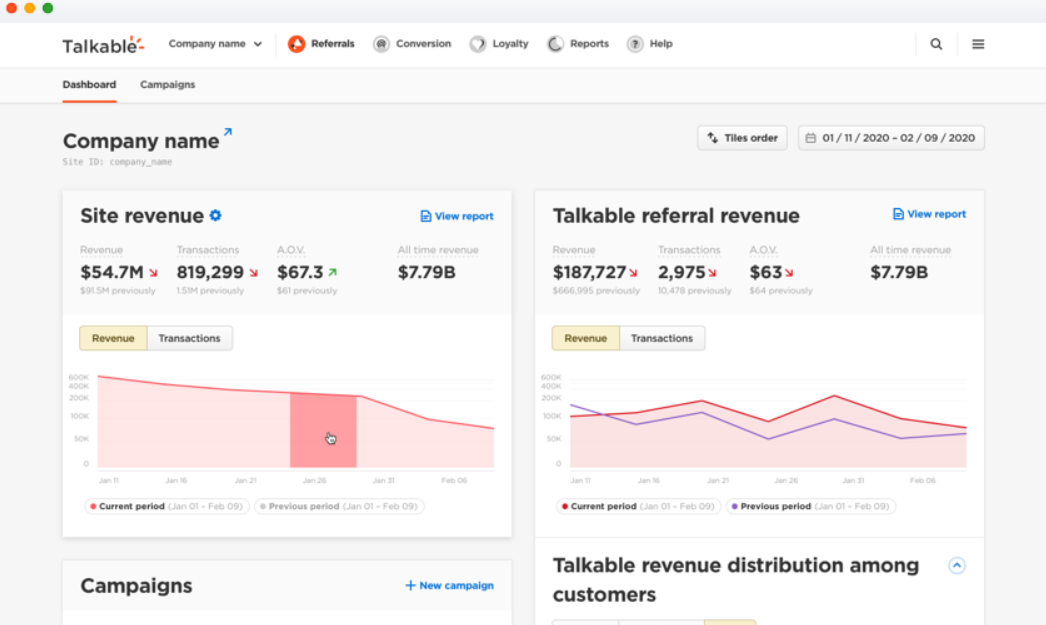Select the Dashboard tab

(x=89, y=85)
